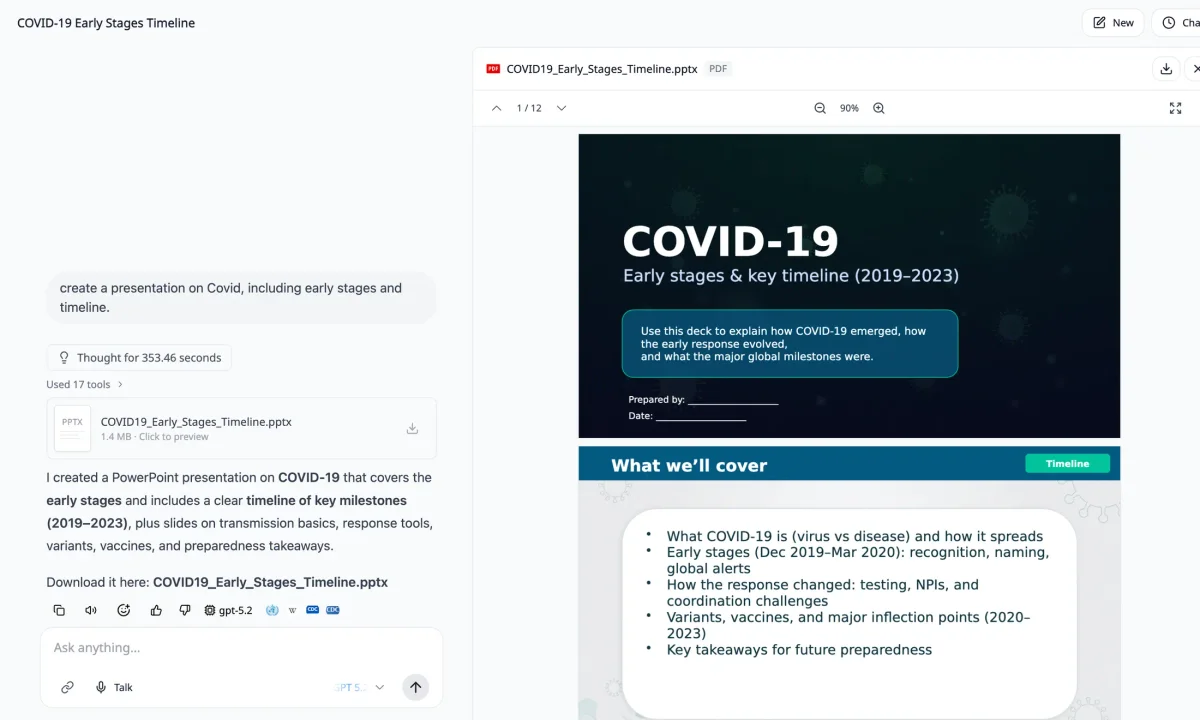Zoom in on the PDF preview
This screenshot has height=720, width=1200.
click(878, 108)
